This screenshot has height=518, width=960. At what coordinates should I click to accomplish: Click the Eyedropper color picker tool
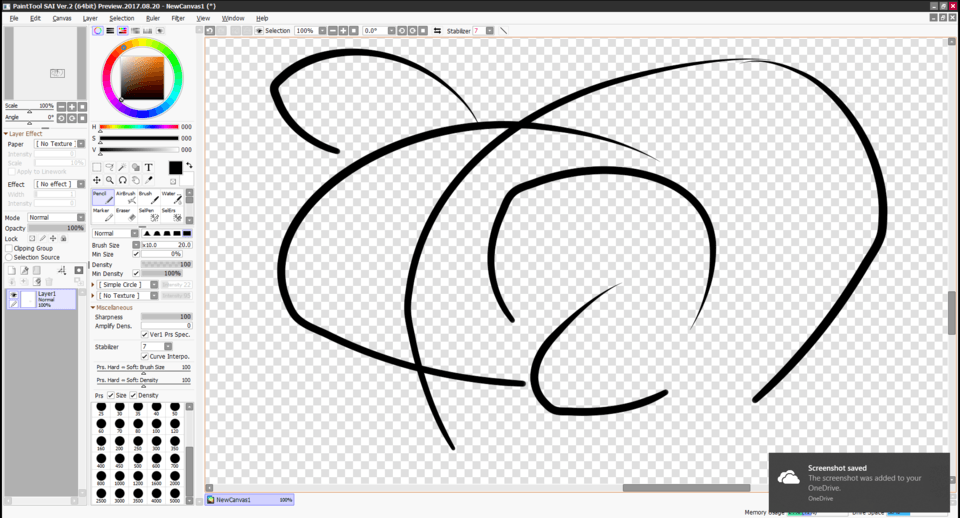coord(149,180)
